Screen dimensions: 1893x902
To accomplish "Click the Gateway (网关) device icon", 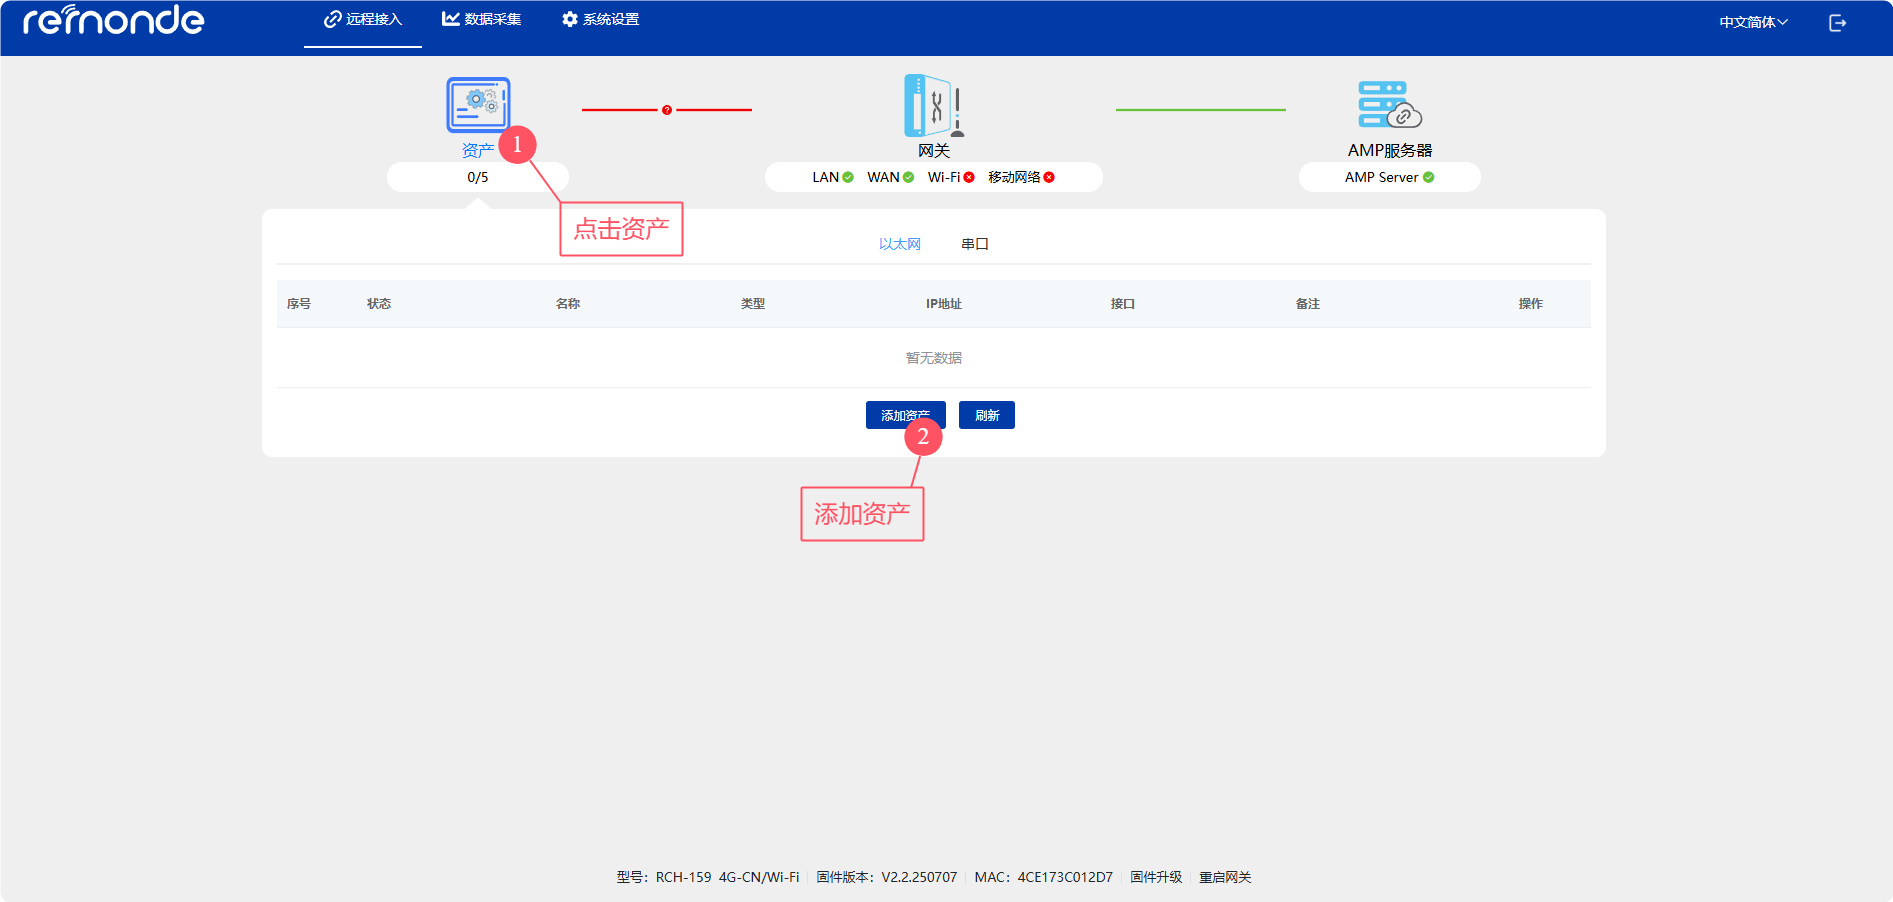I will coord(933,105).
